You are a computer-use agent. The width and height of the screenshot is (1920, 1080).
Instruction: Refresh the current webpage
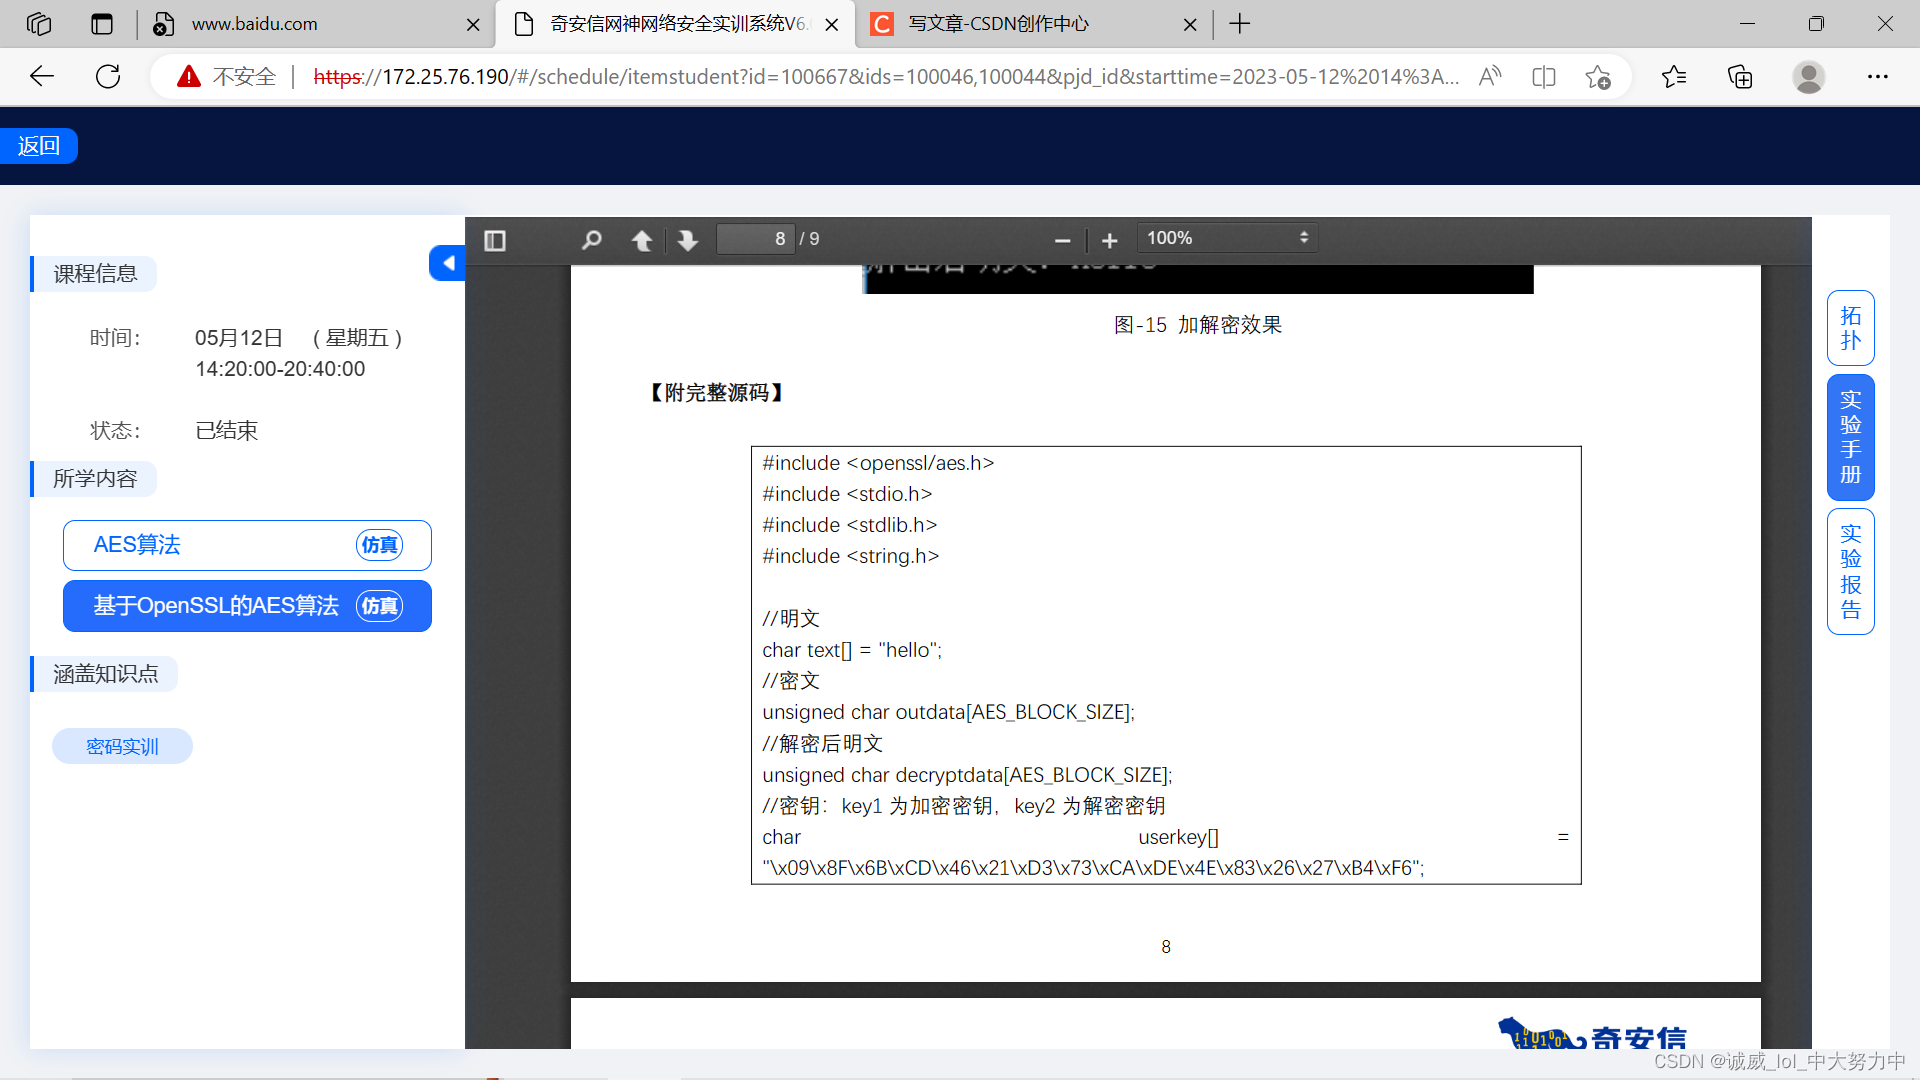(x=108, y=76)
